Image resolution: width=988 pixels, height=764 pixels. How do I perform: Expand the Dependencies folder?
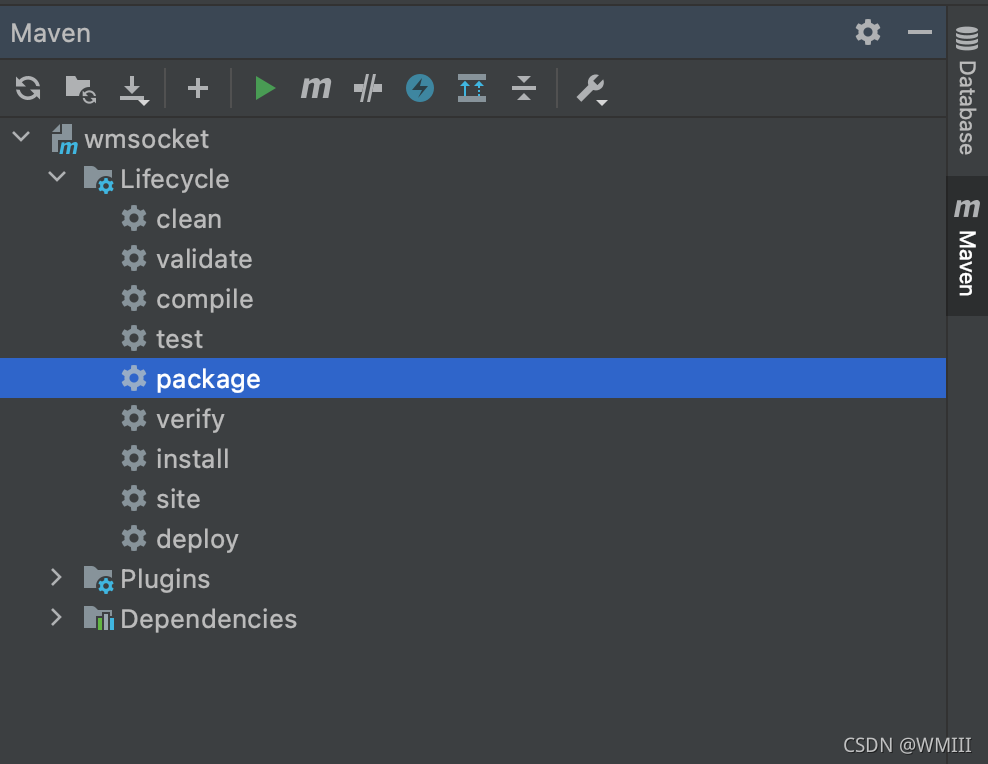coord(57,617)
